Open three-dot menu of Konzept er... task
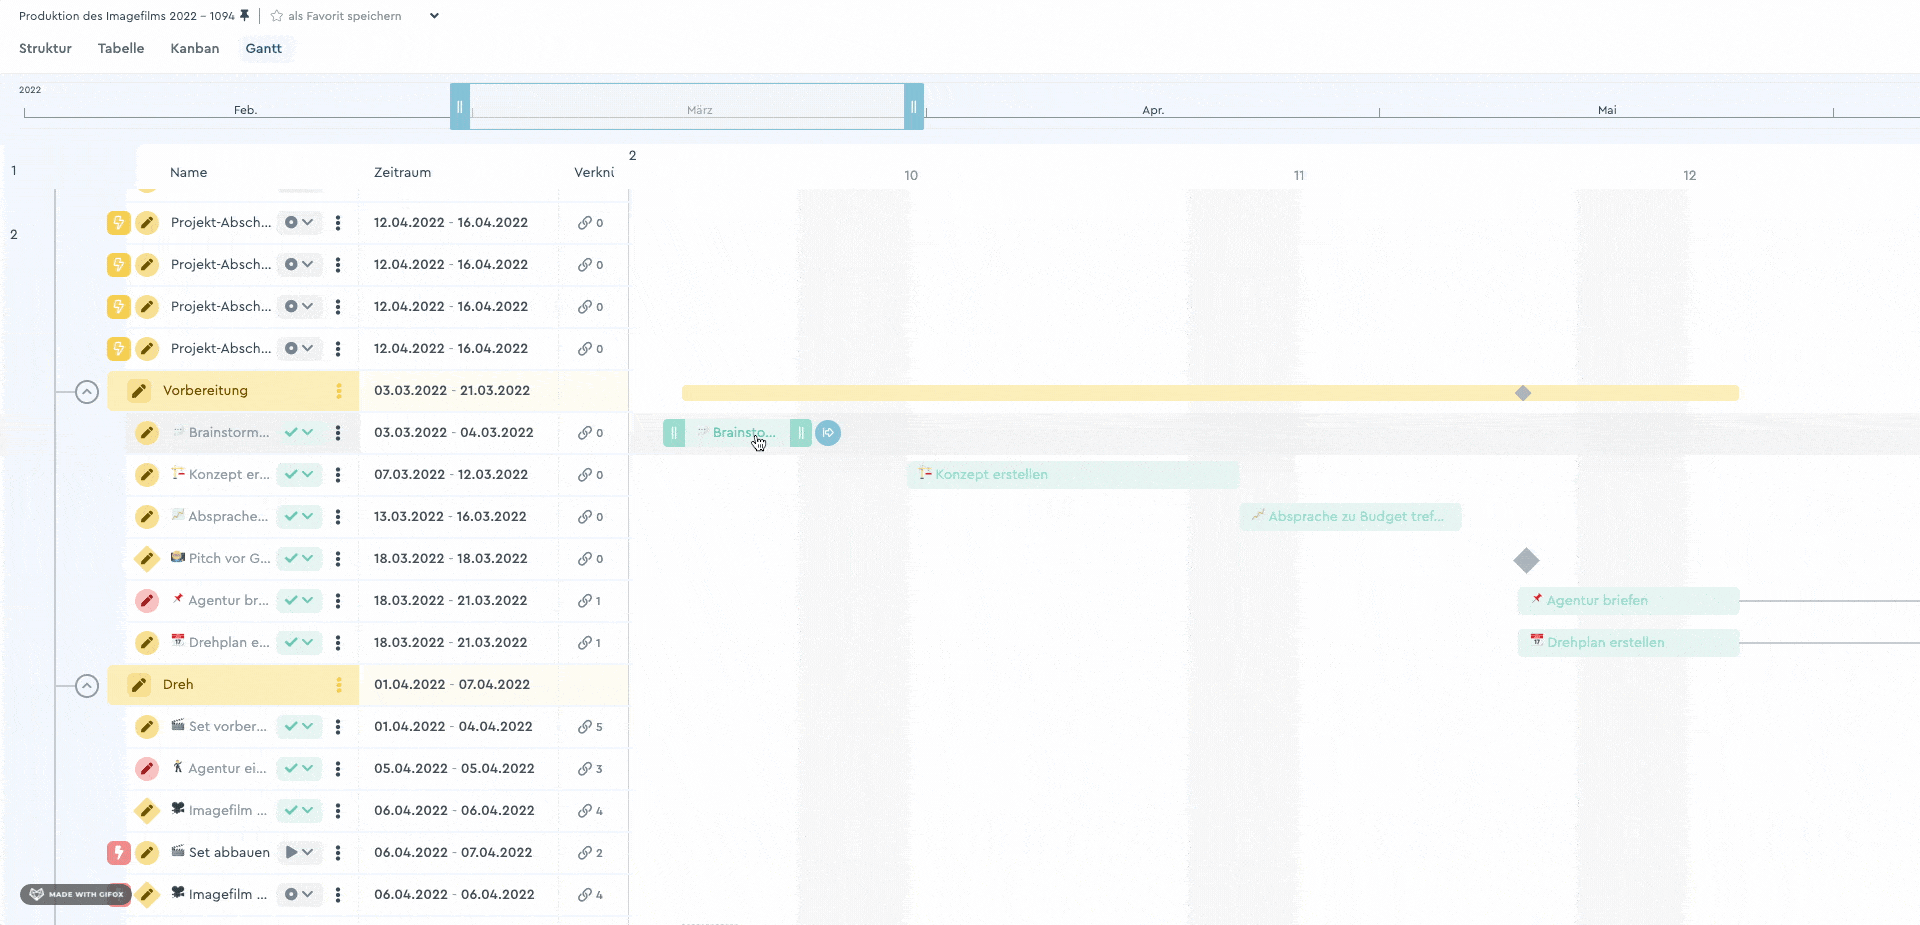This screenshot has width=1920, height=925. (338, 475)
